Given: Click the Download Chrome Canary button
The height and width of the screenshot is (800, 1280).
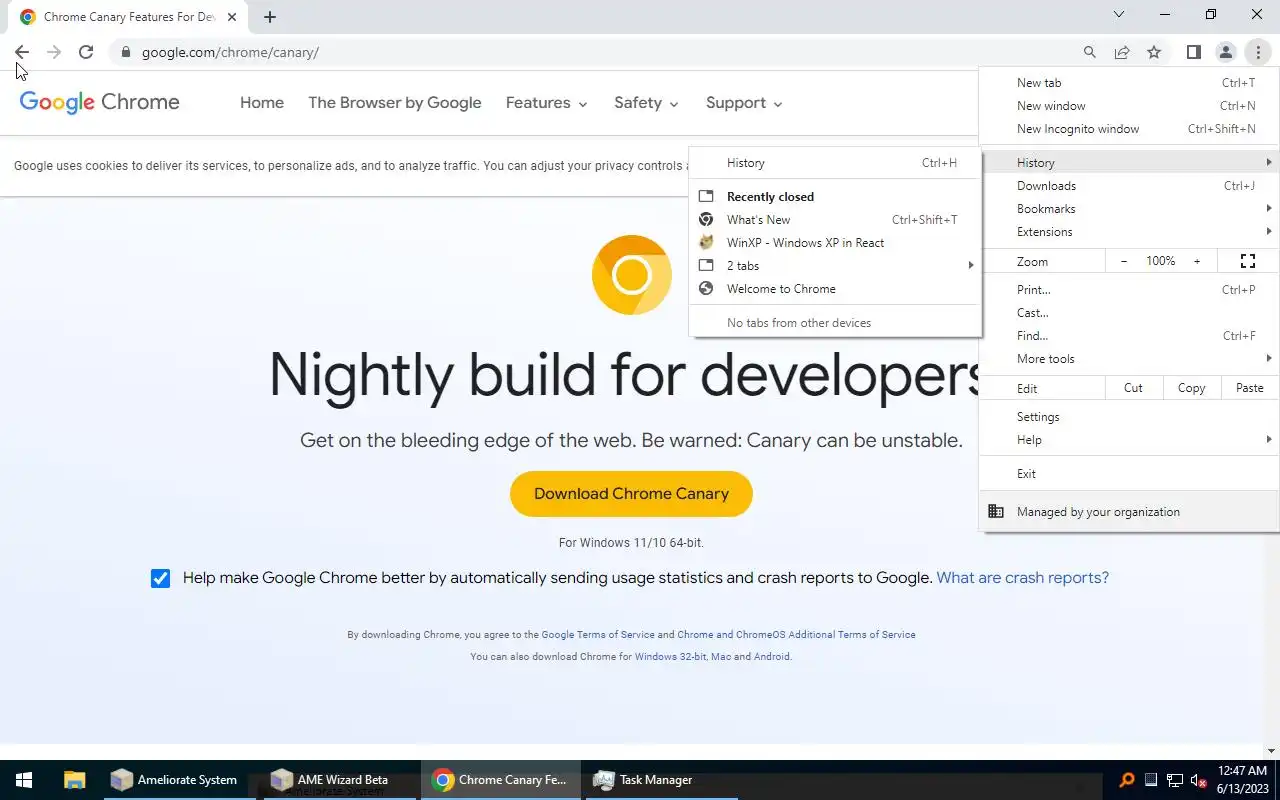Looking at the screenshot, I should point(631,494).
